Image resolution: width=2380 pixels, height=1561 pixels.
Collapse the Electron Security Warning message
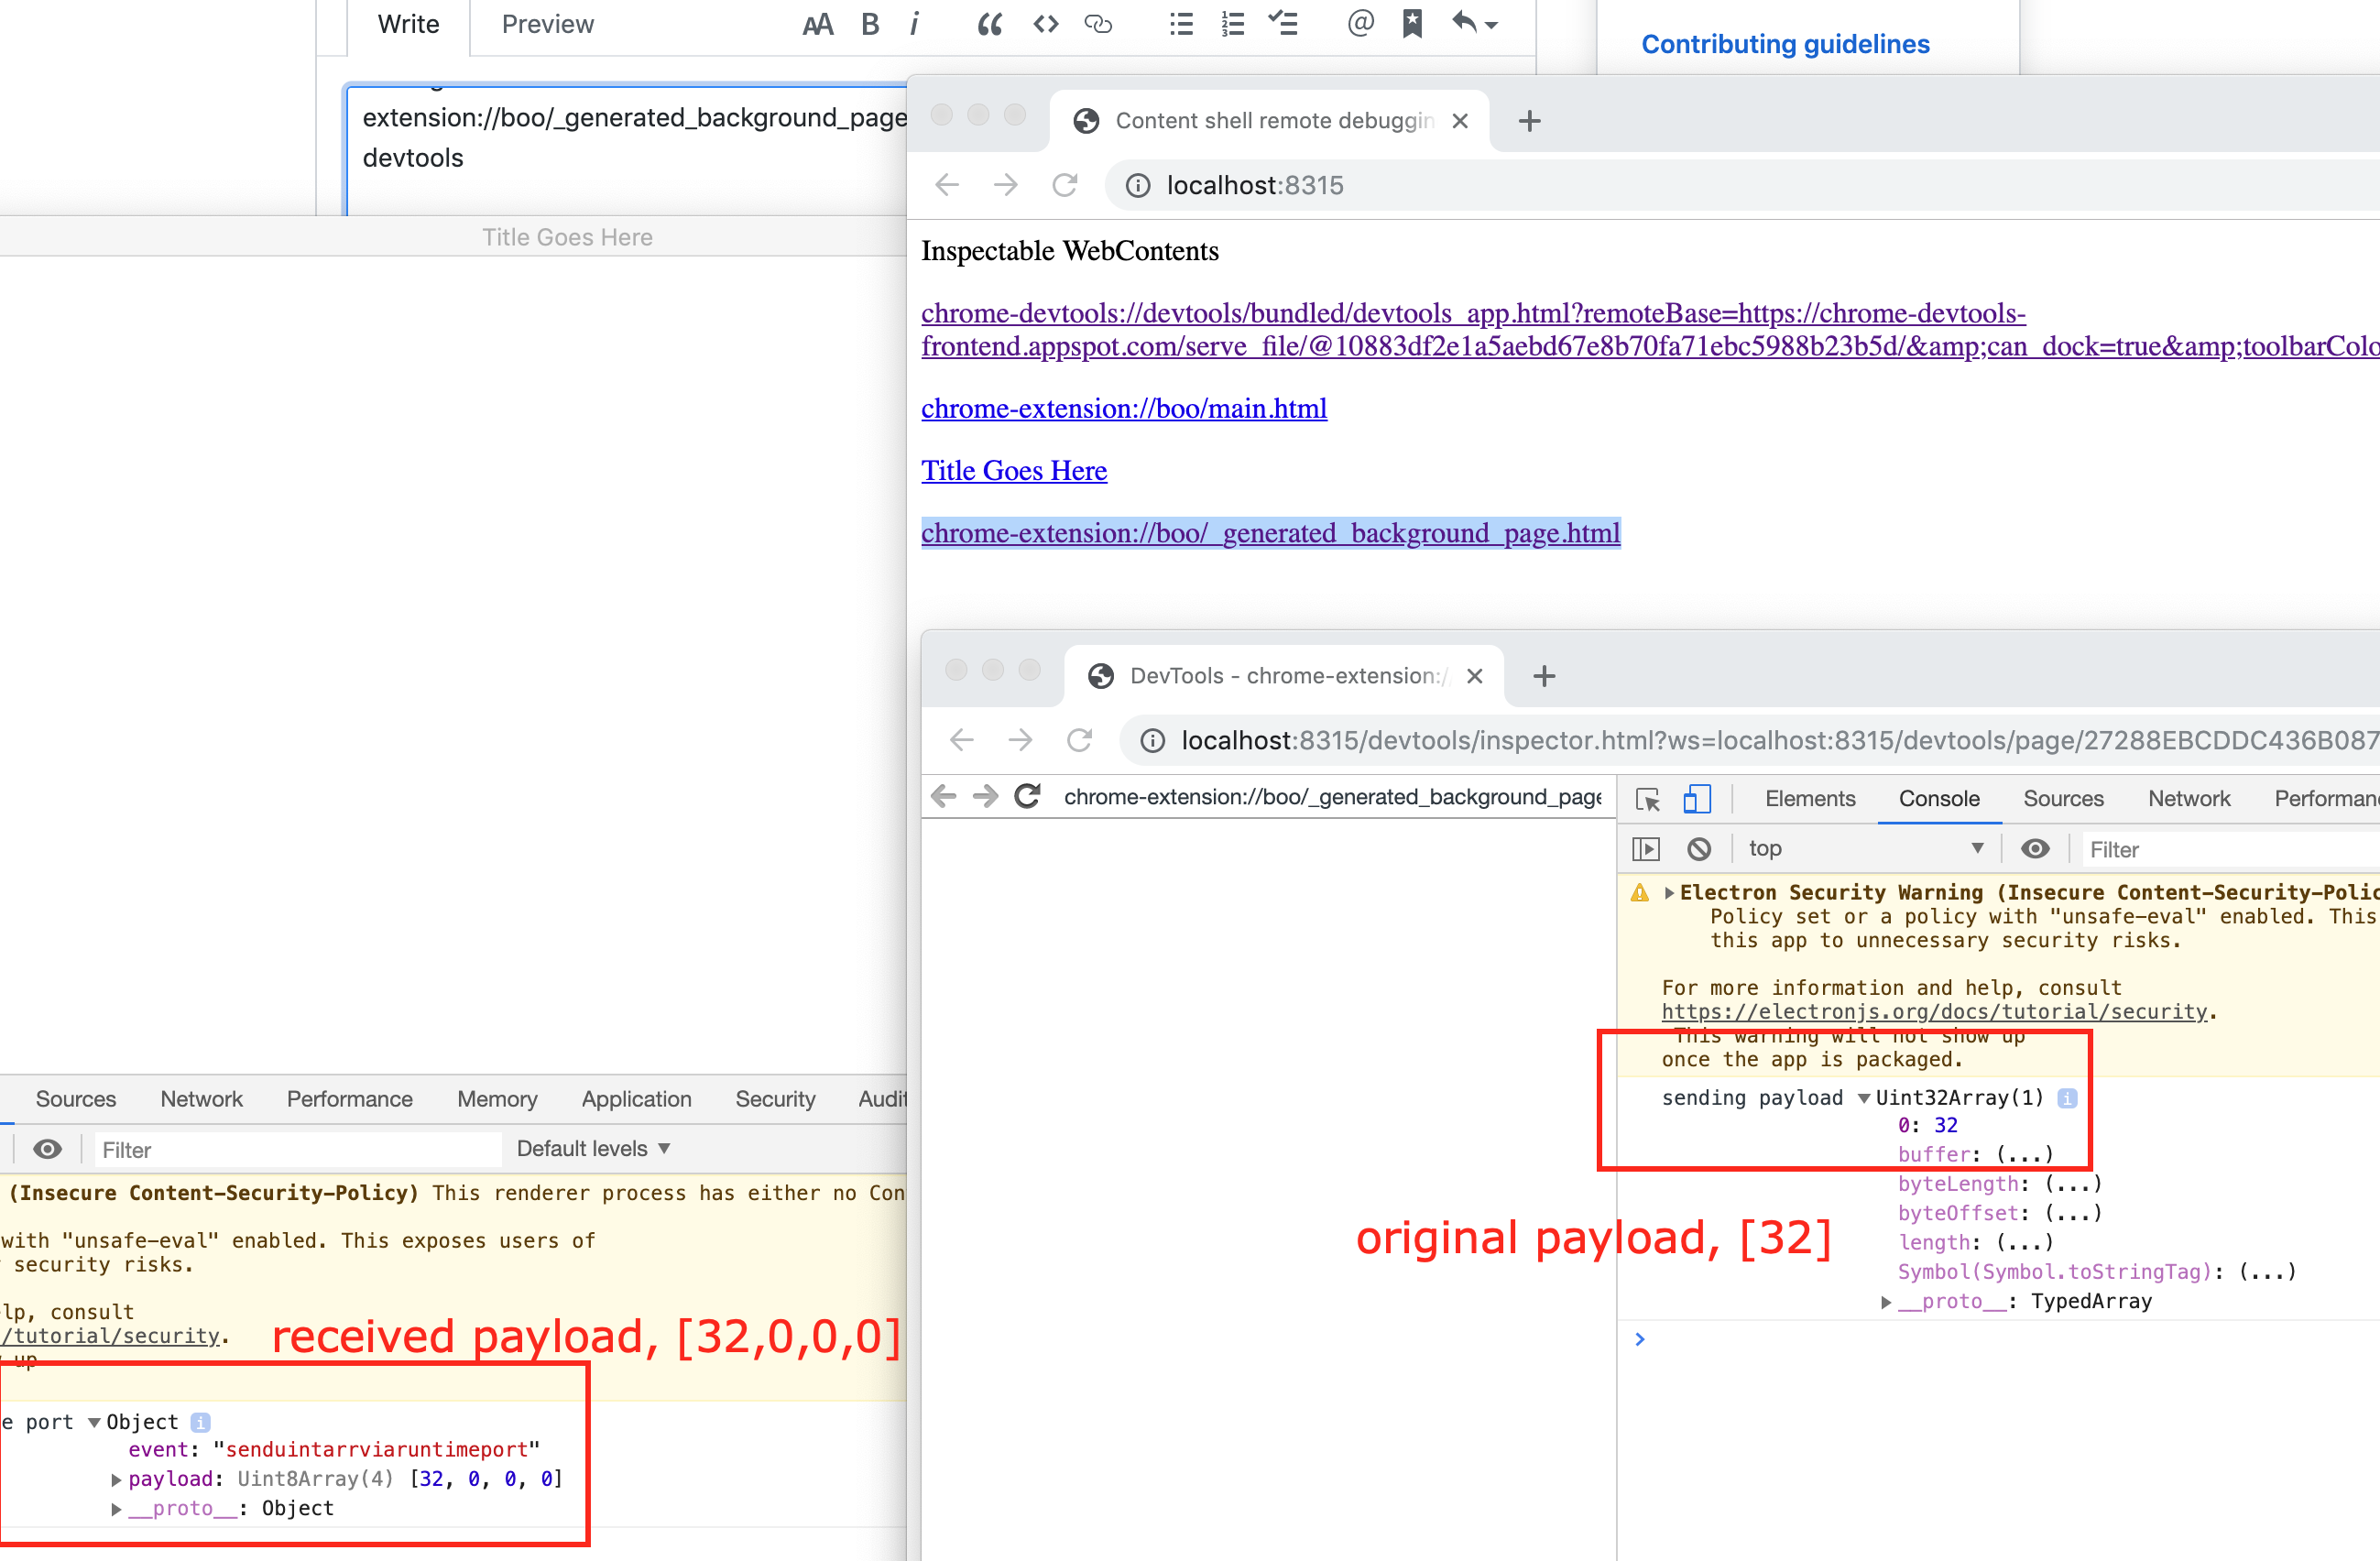(x=1668, y=892)
